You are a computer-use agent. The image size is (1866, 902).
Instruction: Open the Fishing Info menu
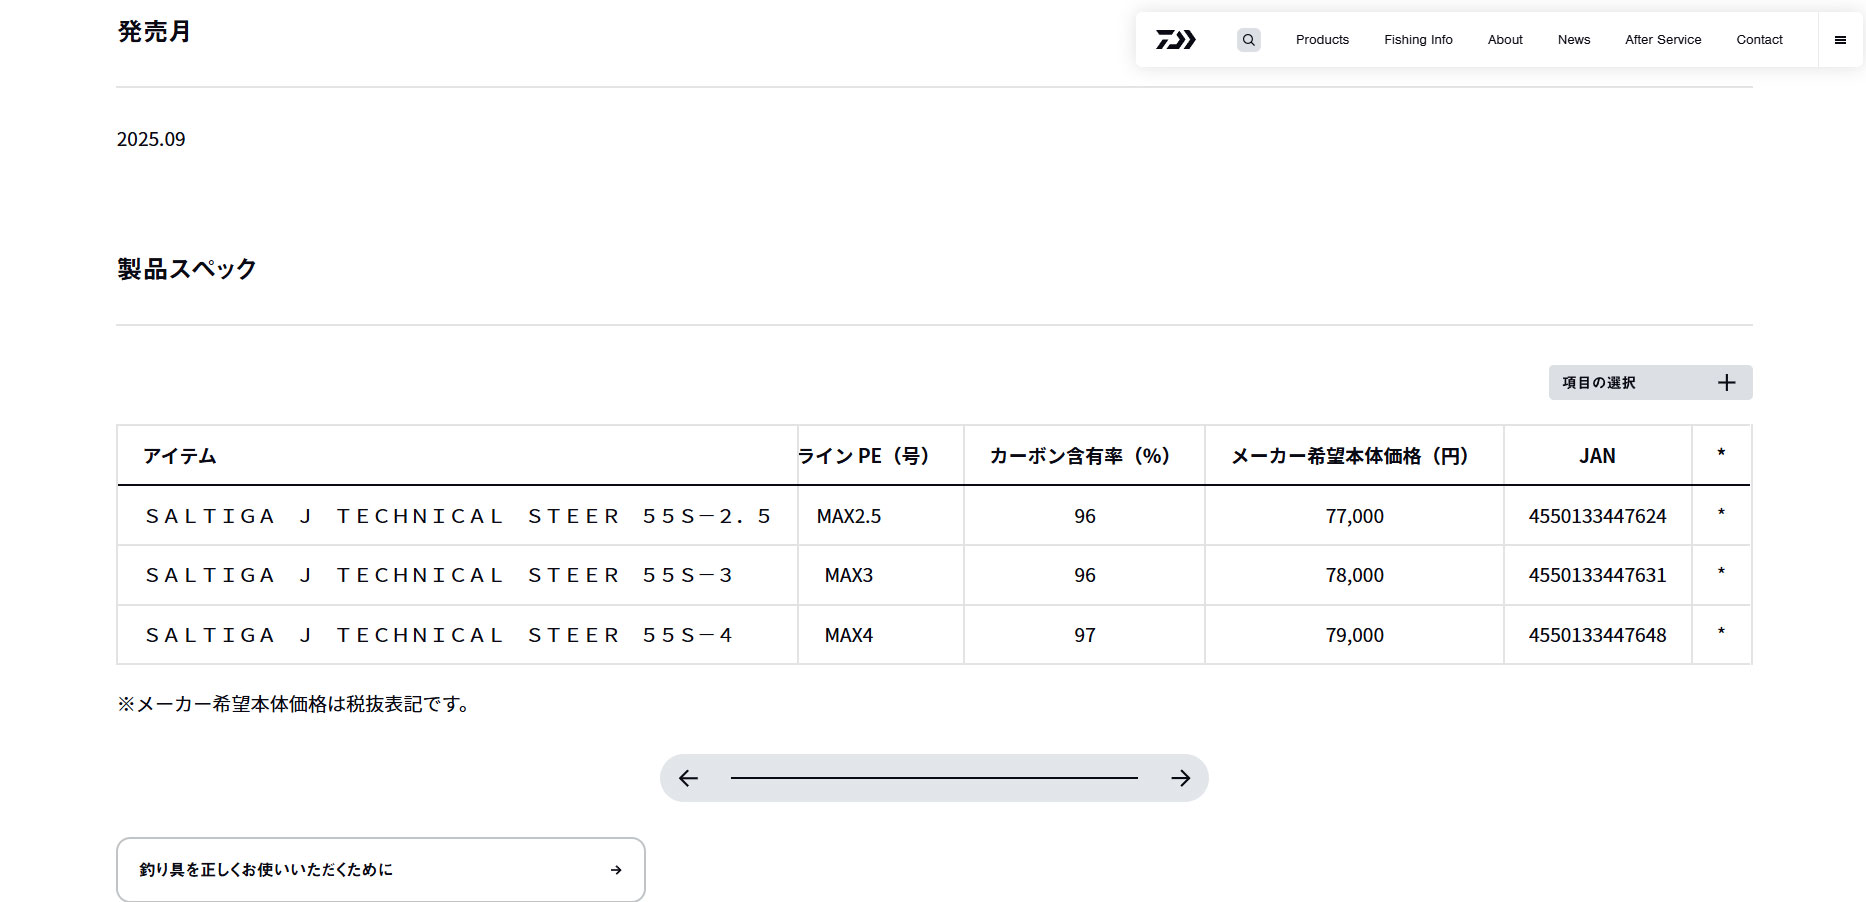point(1418,40)
